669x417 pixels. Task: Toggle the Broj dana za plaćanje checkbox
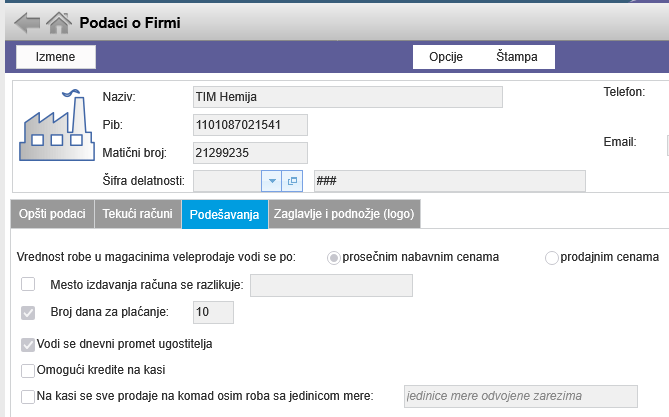click(x=28, y=312)
